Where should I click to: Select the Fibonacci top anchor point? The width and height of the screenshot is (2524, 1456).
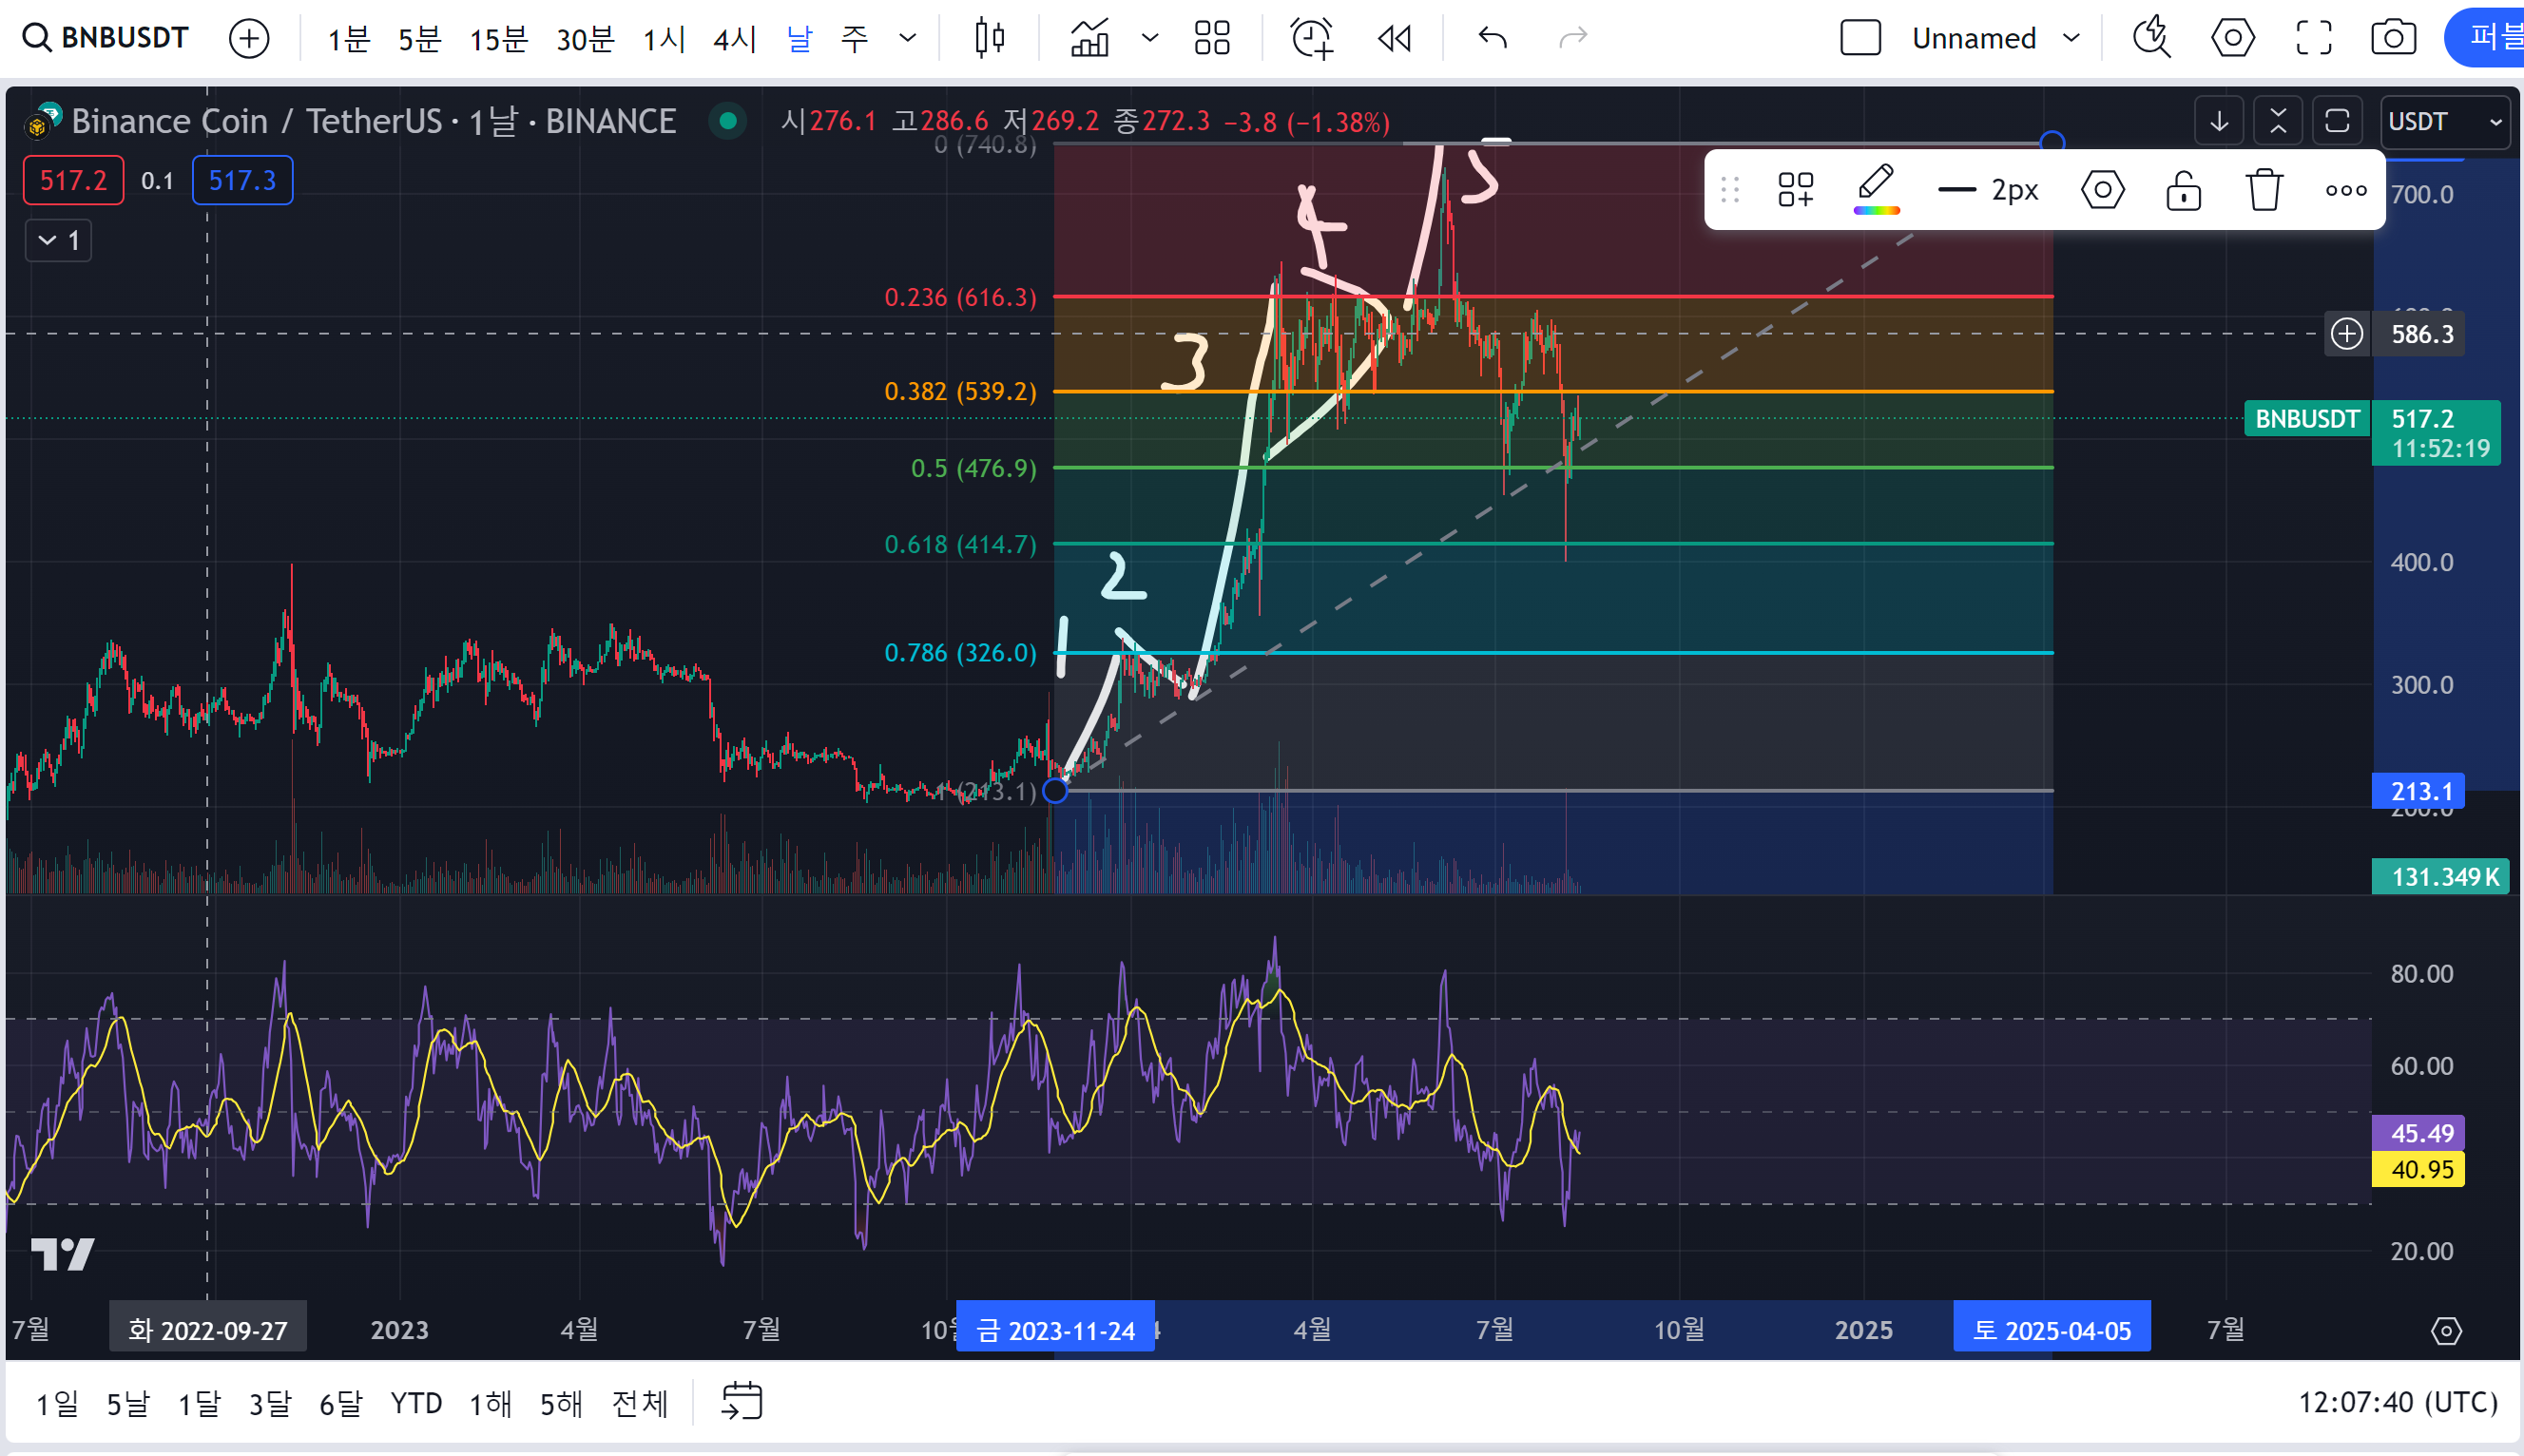click(x=2052, y=143)
